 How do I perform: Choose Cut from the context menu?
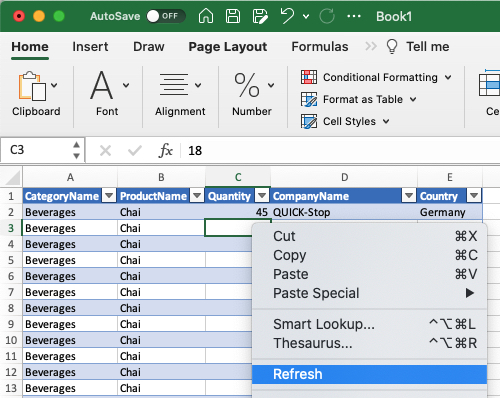click(369, 236)
